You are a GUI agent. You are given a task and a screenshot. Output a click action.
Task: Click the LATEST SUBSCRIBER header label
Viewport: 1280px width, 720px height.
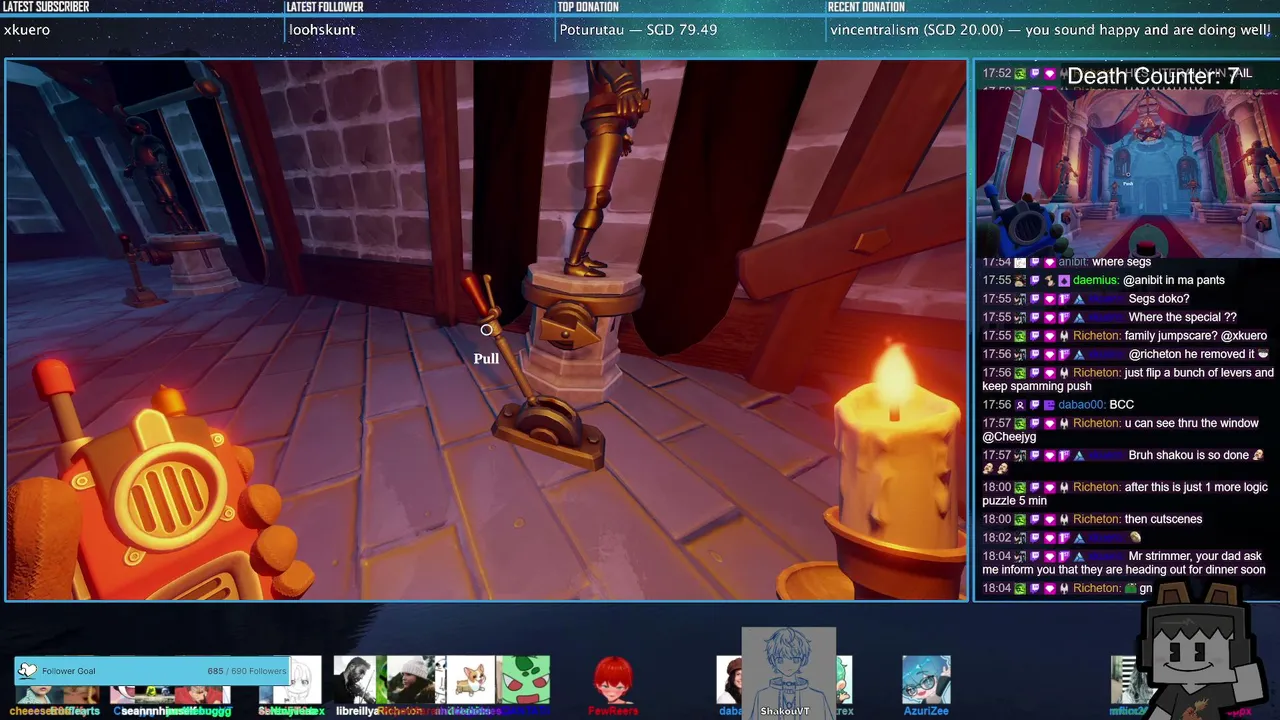tap(46, 7)
